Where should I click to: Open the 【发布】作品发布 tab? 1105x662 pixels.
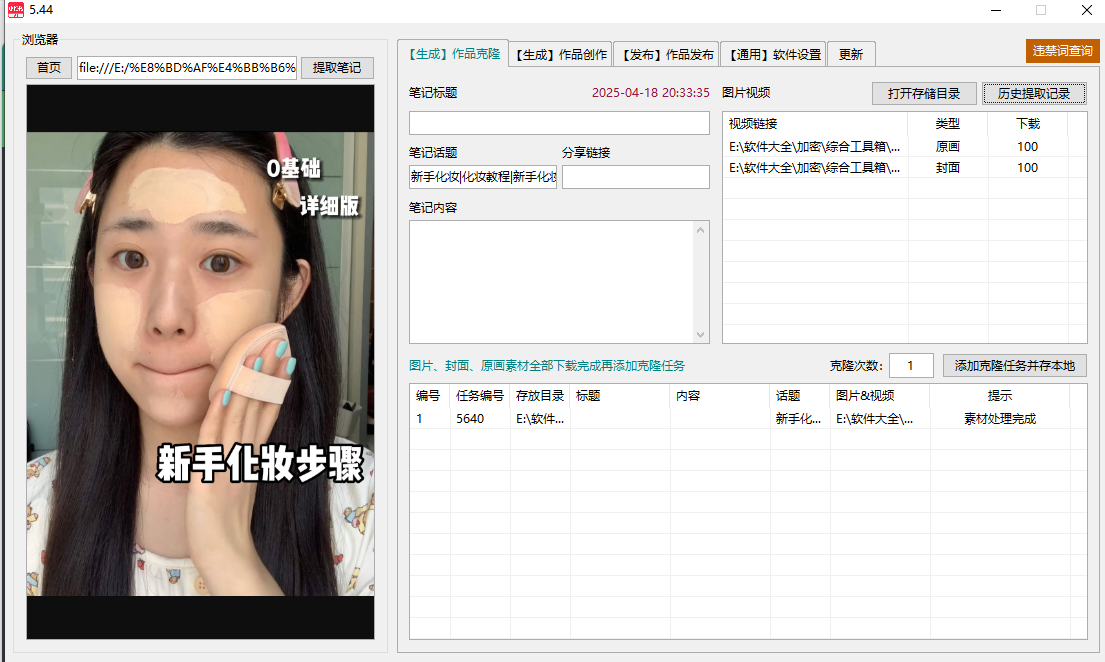click(665, 55)
